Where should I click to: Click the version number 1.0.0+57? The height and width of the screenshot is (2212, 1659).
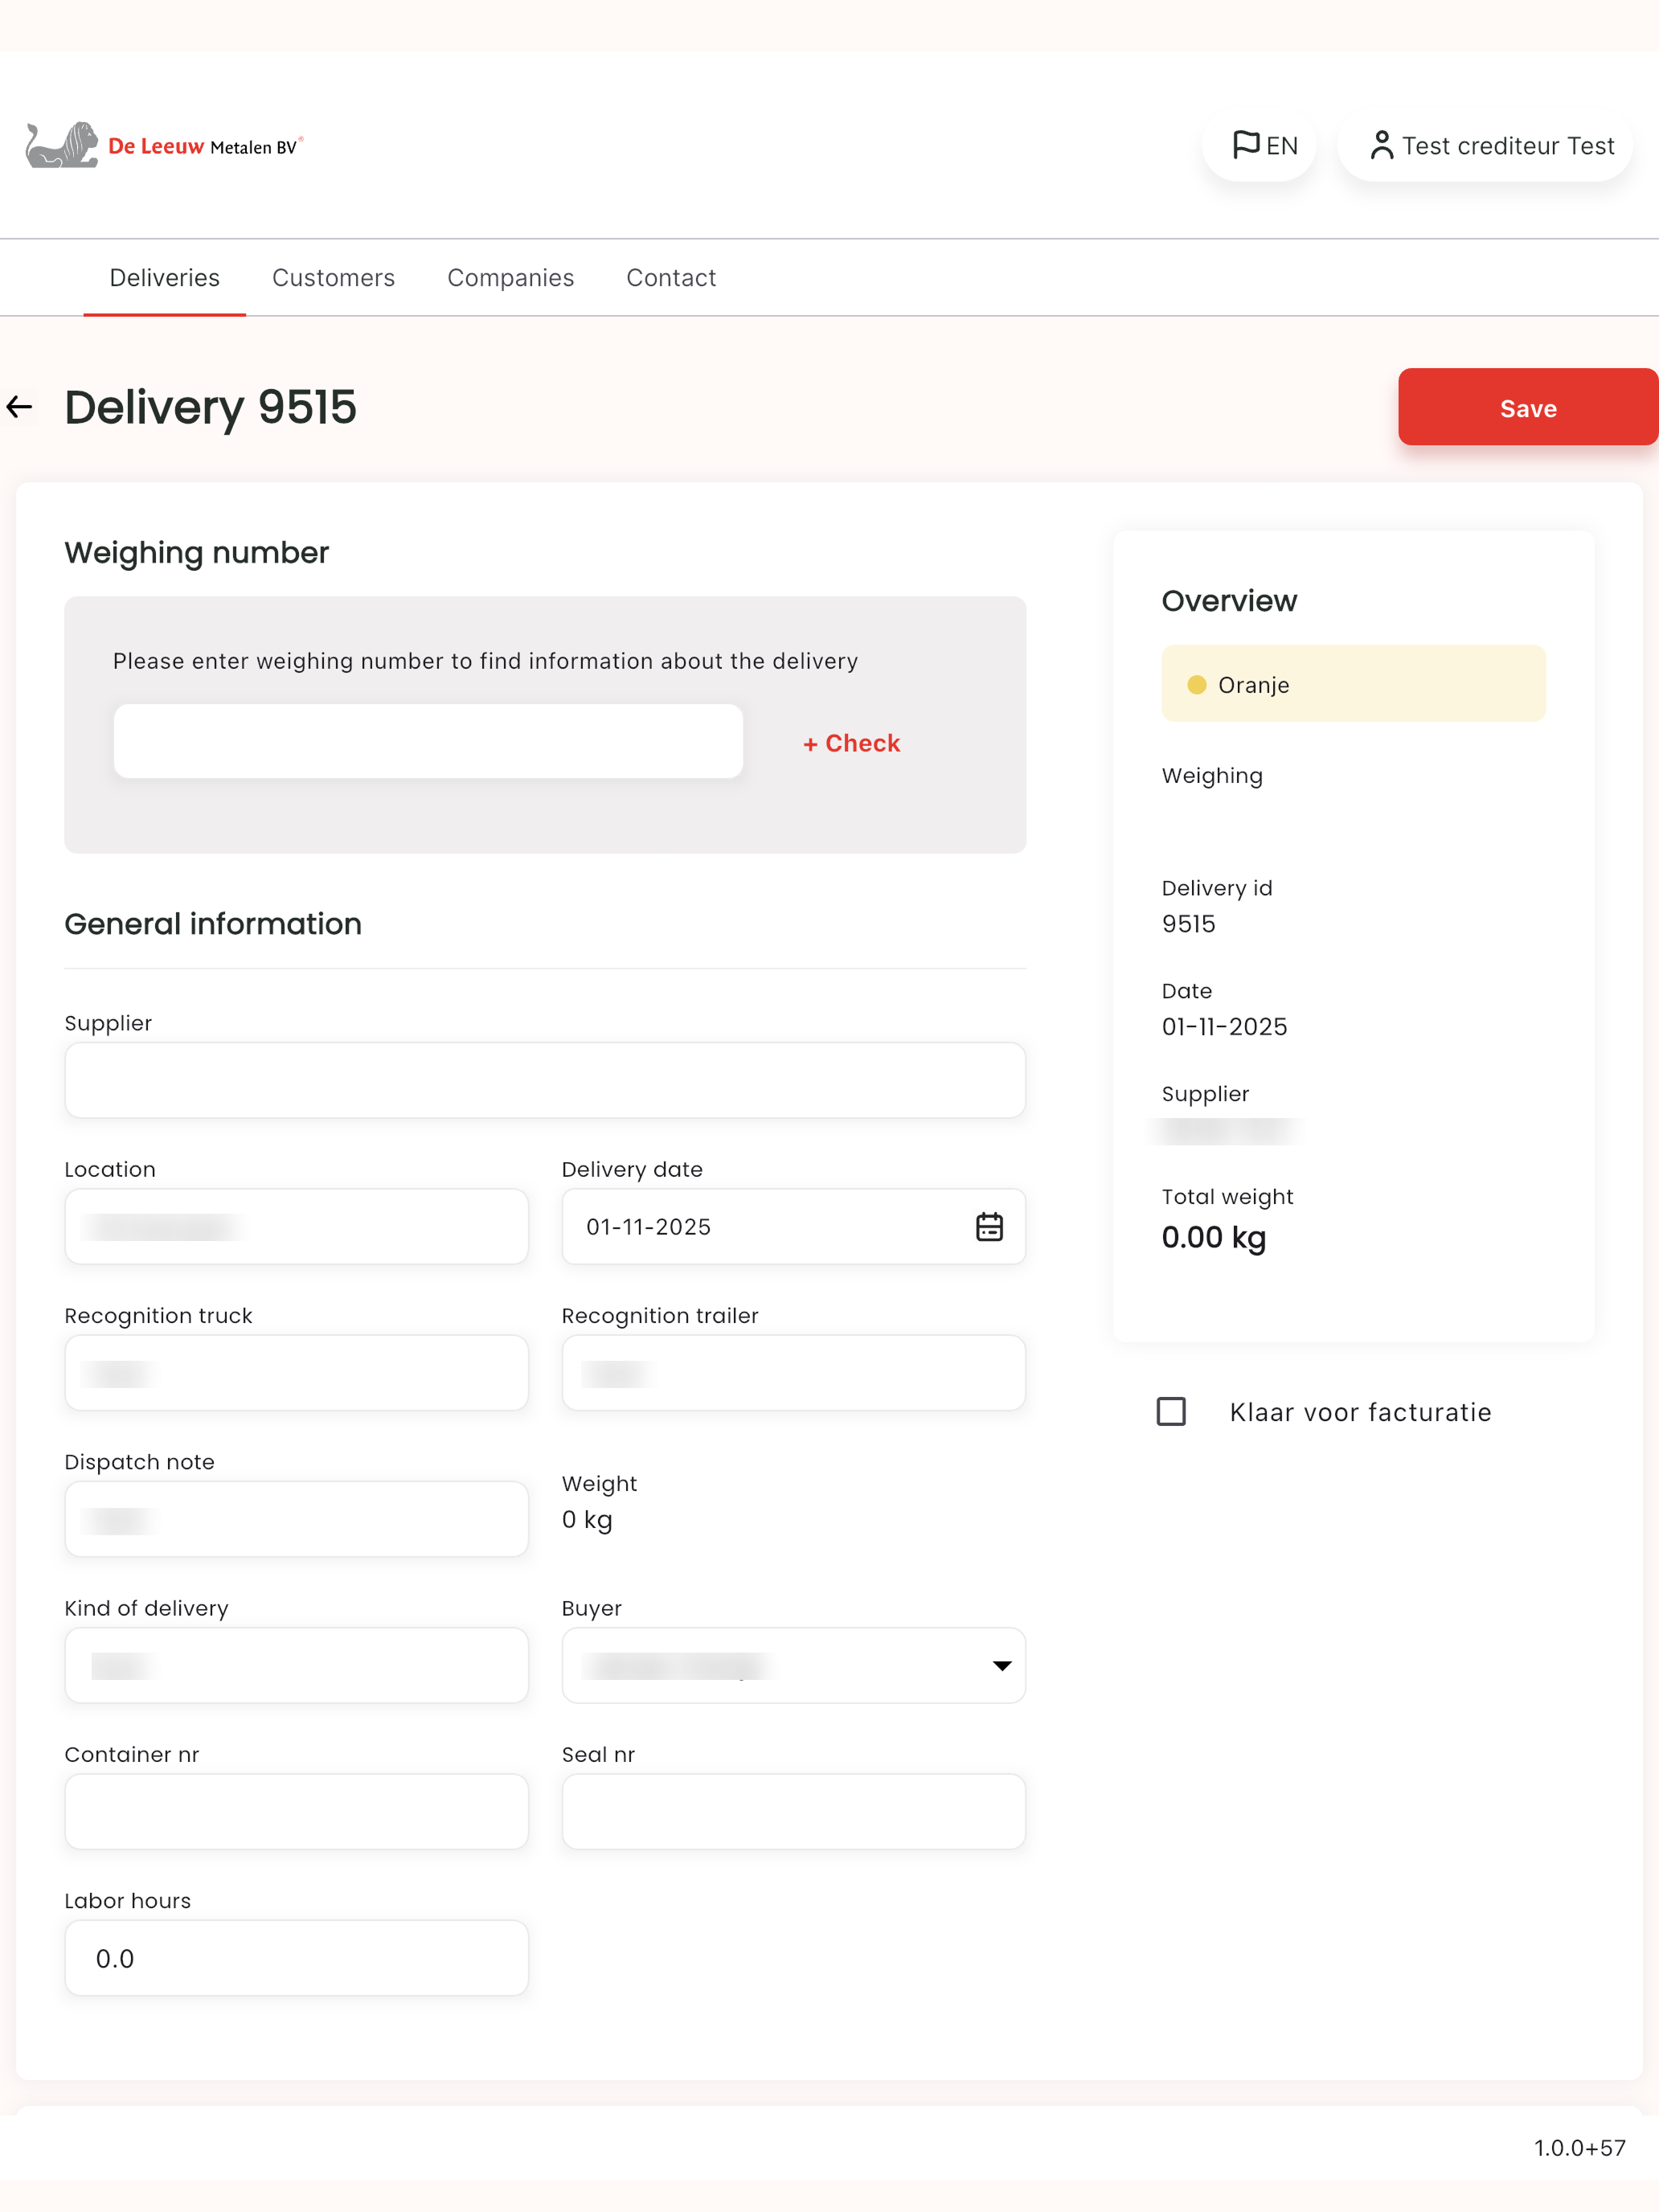click(1580, 2148)
